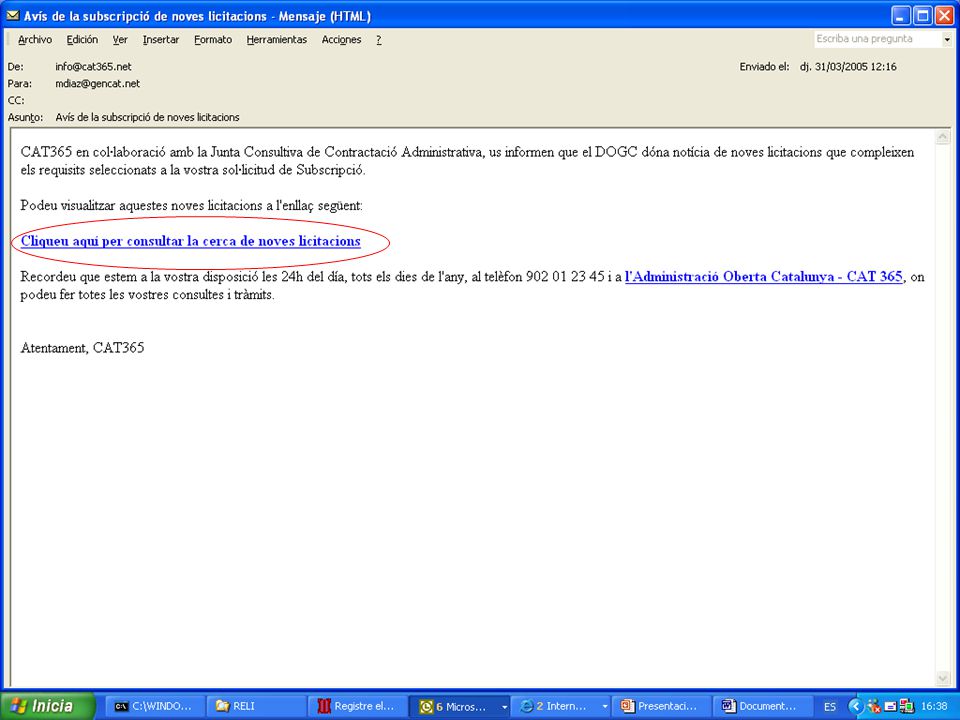Open the Acciones menu
This screenshot has height=720, width=960.
(341, 40)
